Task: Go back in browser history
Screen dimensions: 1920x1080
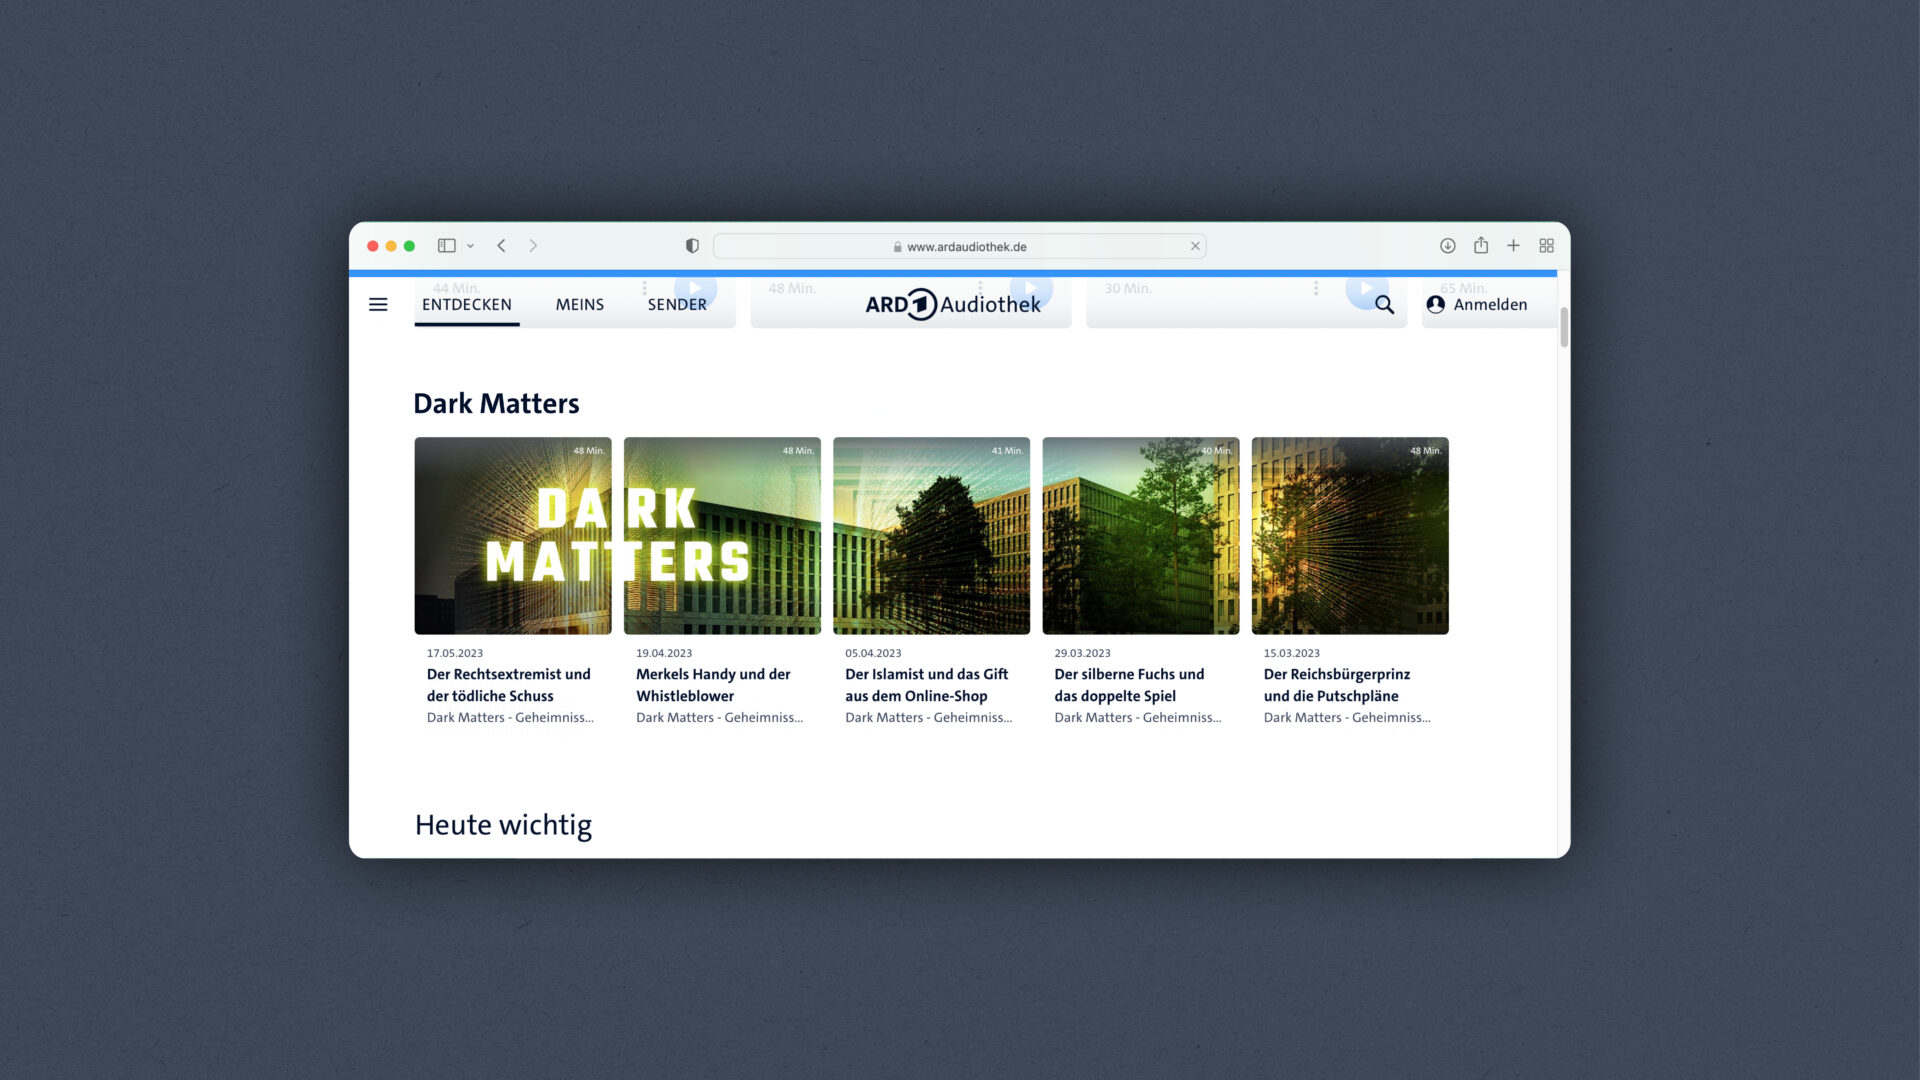Action: pos(502,246)
